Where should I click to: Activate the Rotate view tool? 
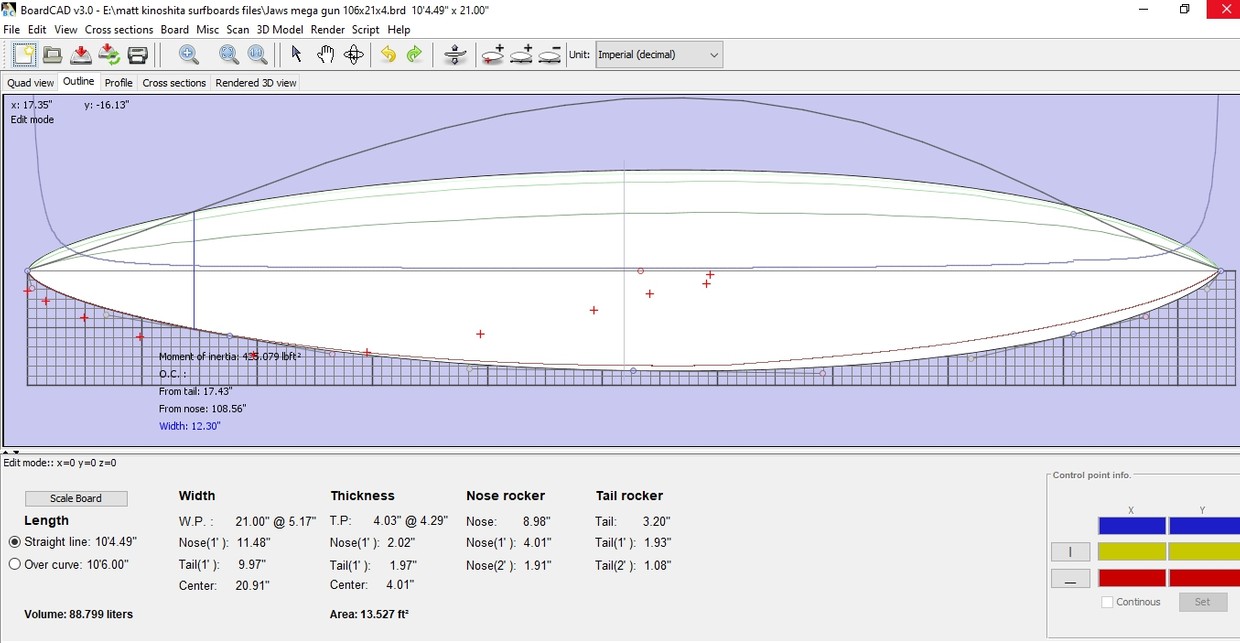pyautogui.click(x=353, y=55)
